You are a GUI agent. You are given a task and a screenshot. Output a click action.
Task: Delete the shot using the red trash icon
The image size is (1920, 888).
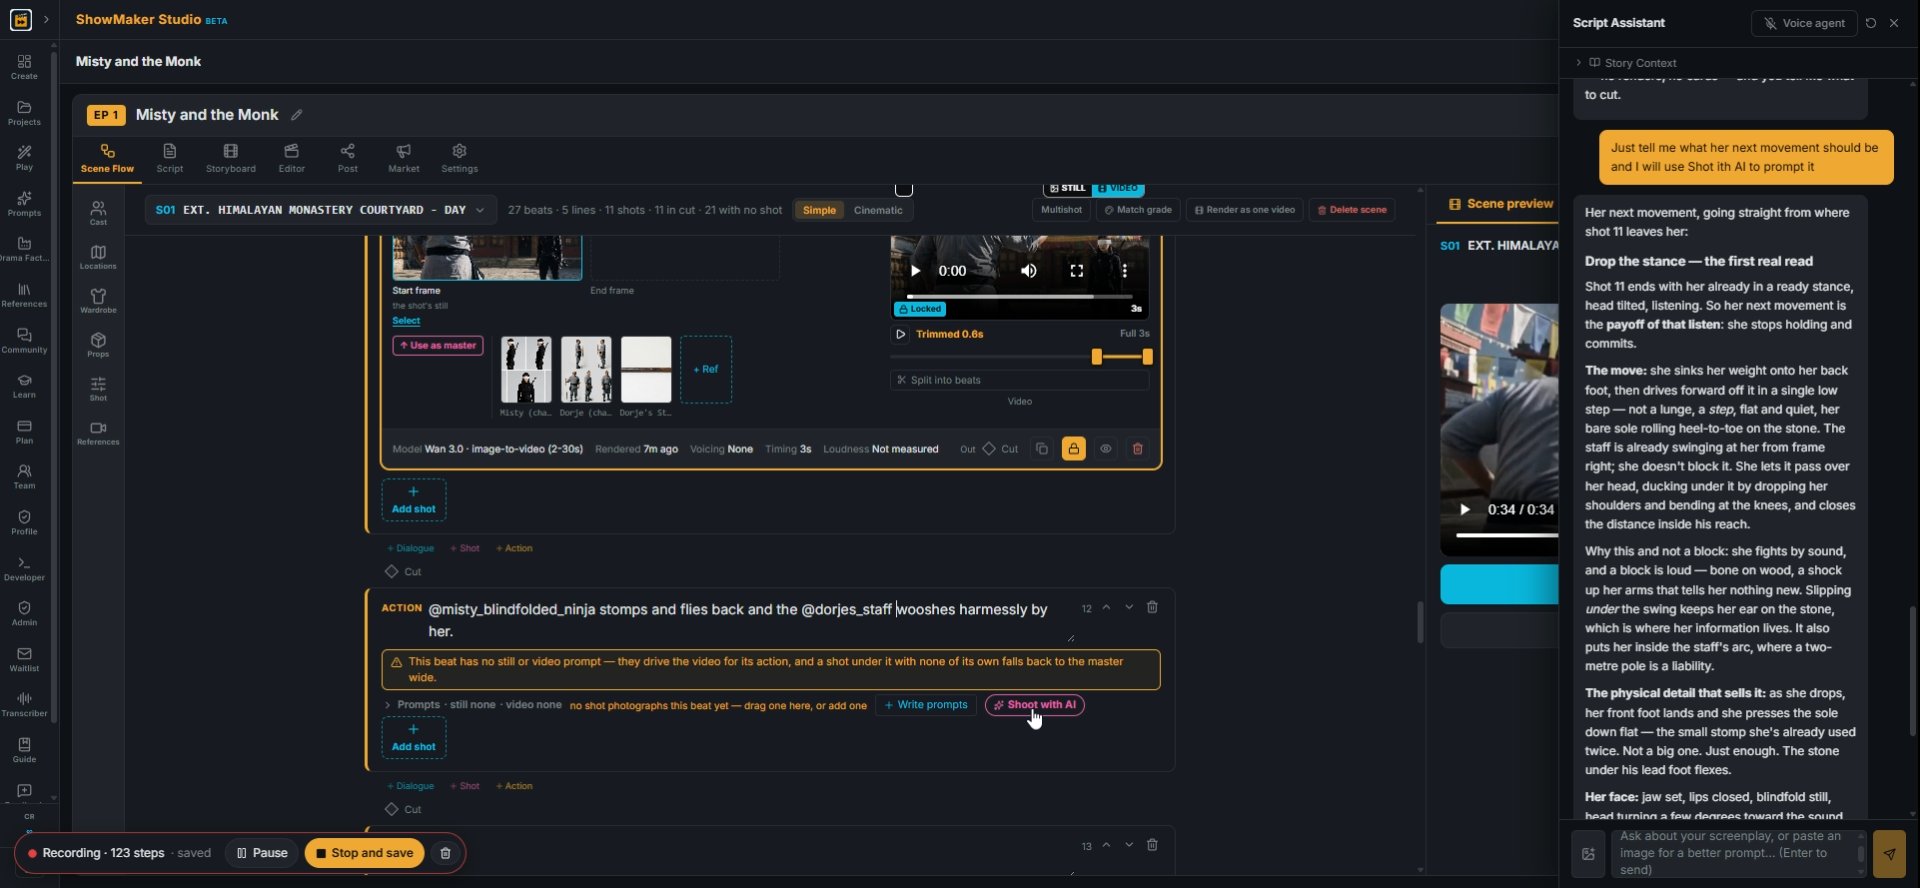pyautogui.click(x=1137, y=449)
